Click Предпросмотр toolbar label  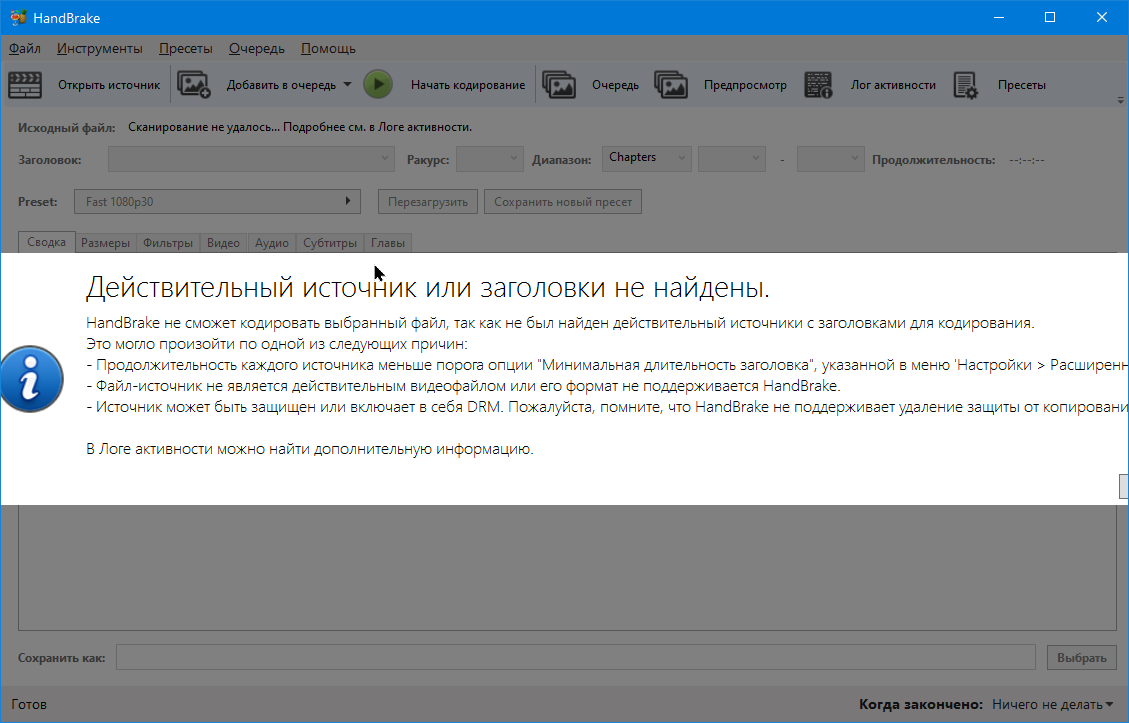(x=745, y=85)
